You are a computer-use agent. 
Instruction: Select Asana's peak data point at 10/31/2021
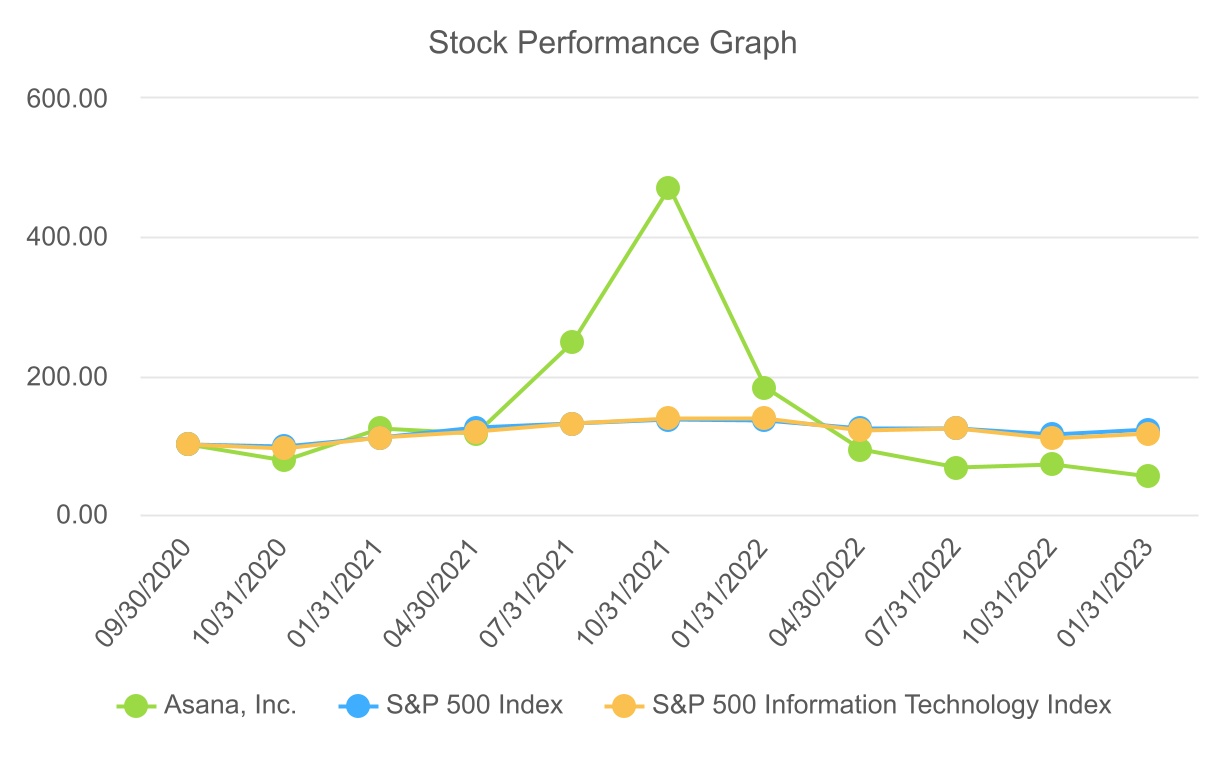click(668, 188)
